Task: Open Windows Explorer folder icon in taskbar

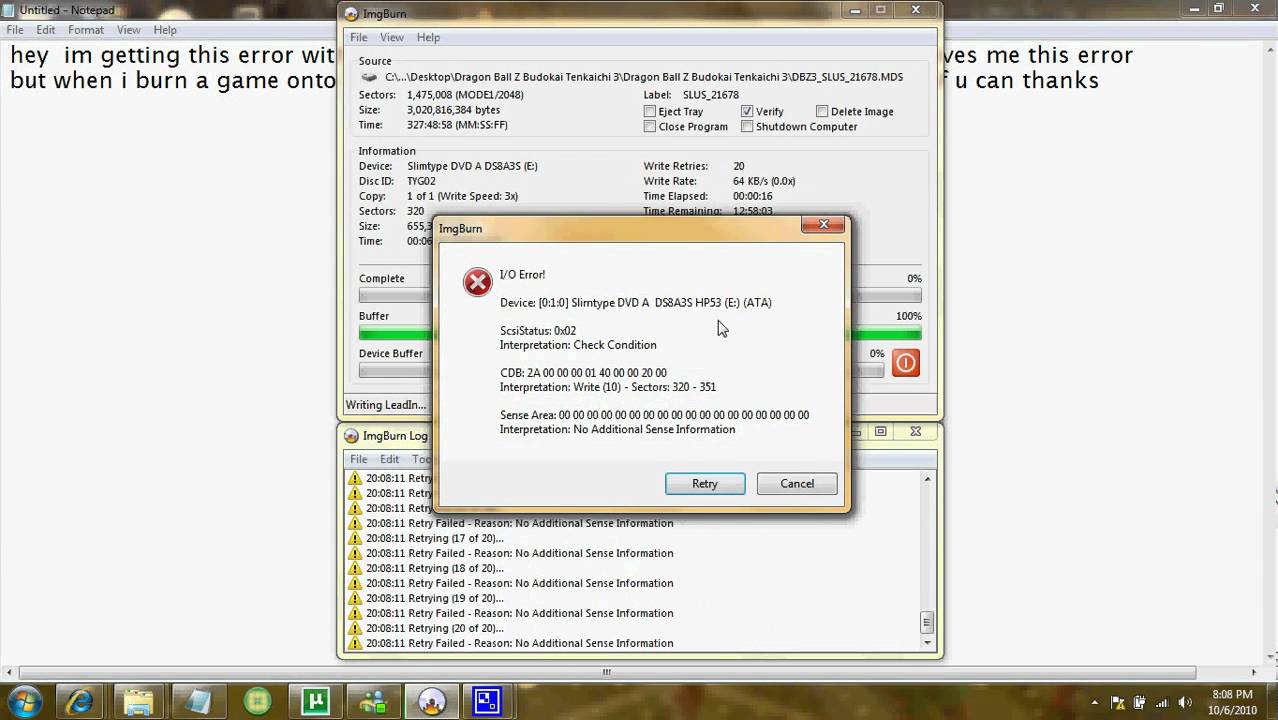Action: click(x=138, y=701)
